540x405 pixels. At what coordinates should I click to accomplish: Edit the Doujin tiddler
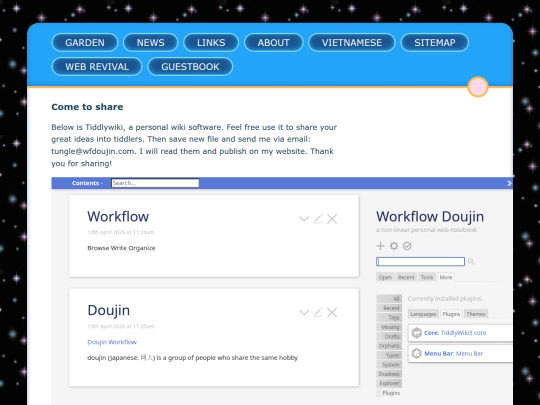(318, 313)
